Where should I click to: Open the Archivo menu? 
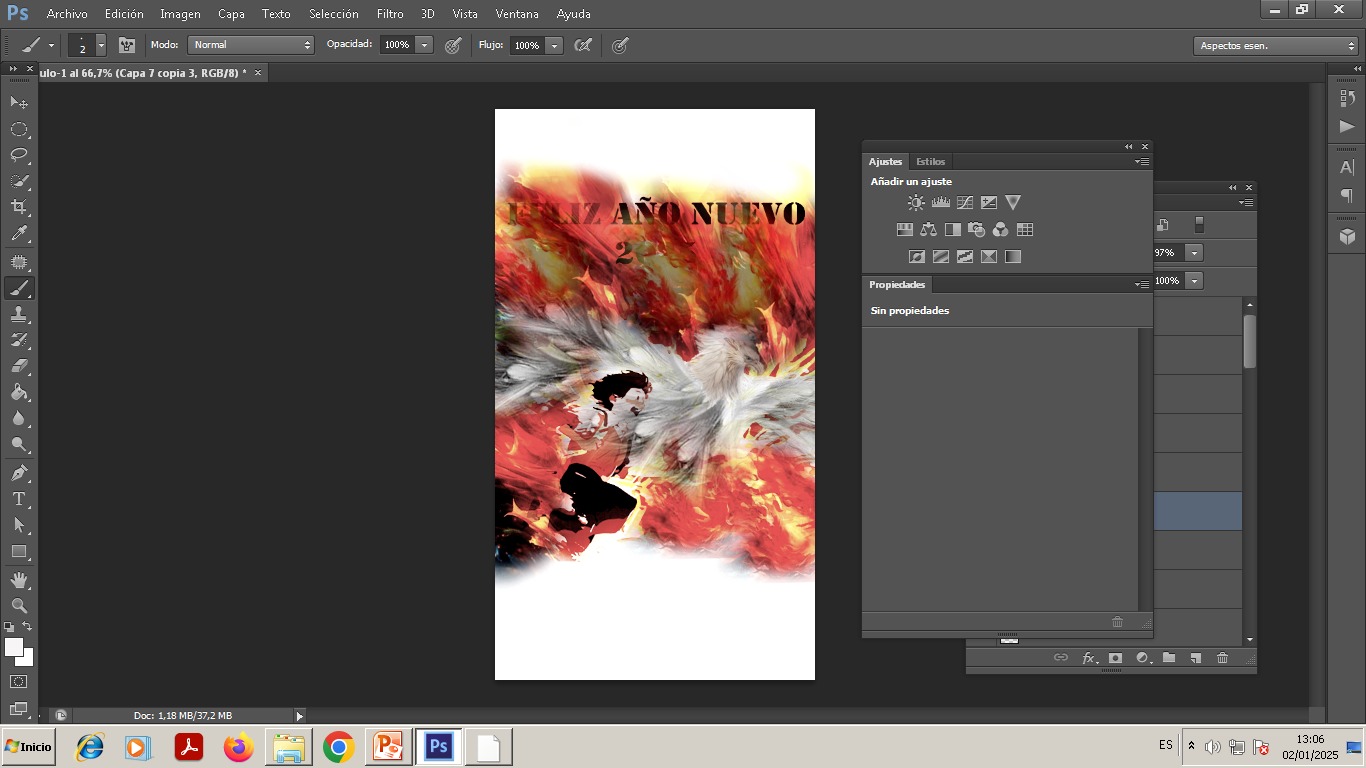click(67, 14)
